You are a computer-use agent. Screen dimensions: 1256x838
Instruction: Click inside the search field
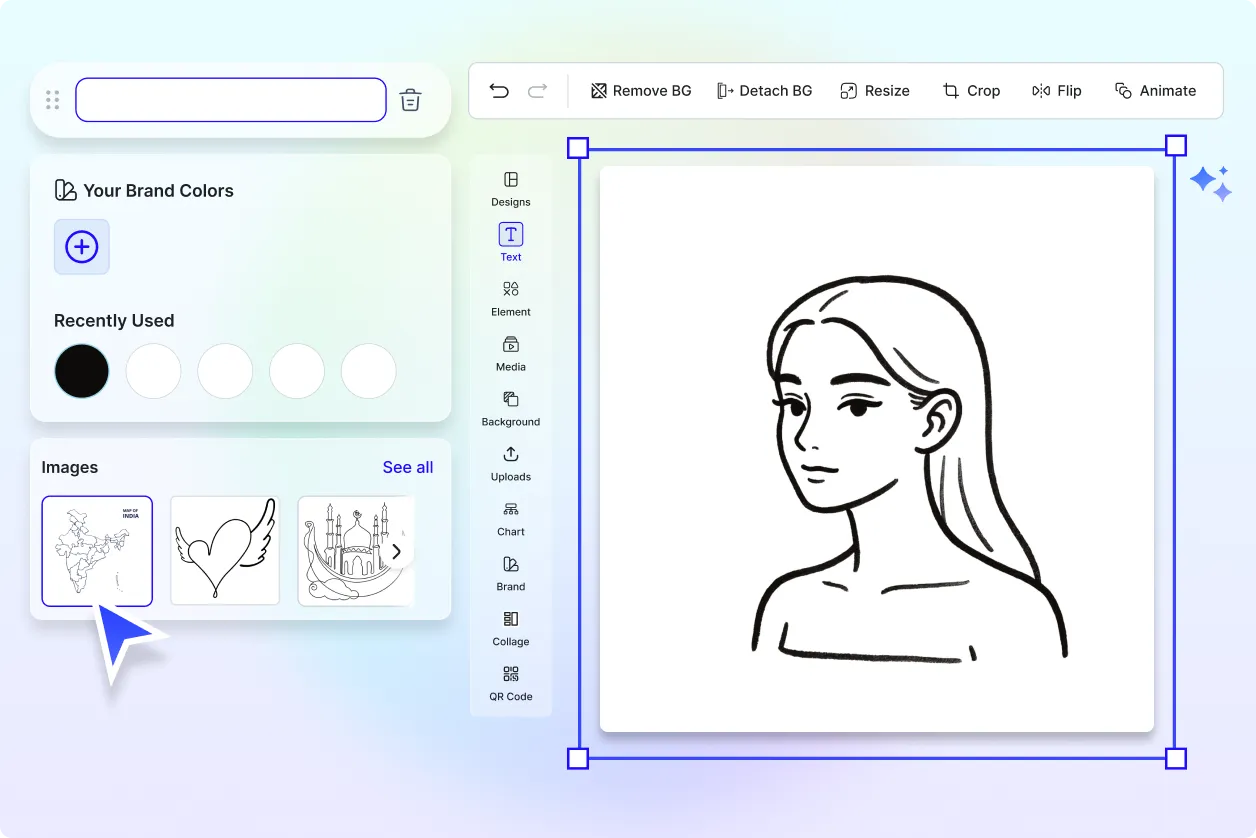click(x=230, y=99)
